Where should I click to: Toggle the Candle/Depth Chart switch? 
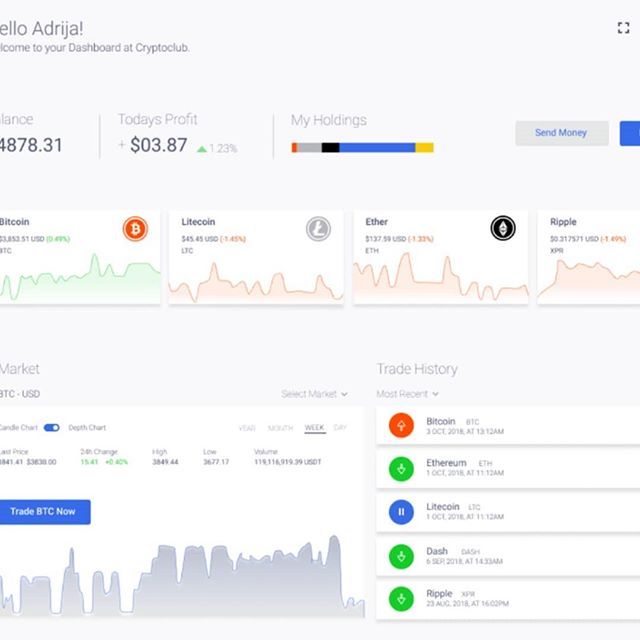point(52,427)
